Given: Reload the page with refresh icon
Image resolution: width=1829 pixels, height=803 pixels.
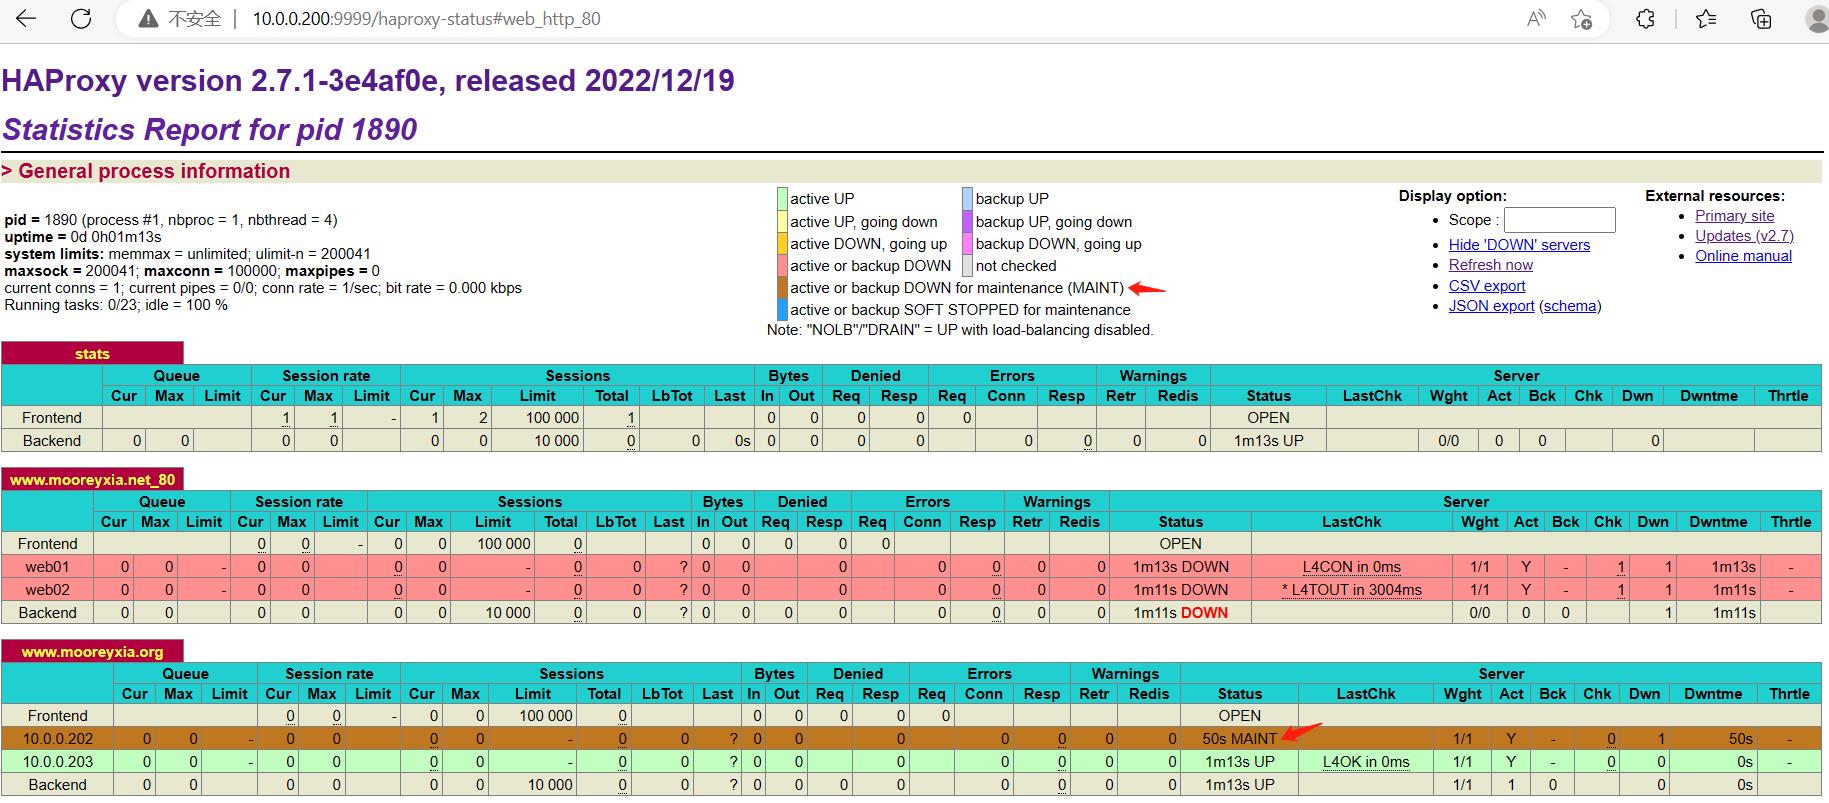Looking at the screenshot, I should pos(81,19).
